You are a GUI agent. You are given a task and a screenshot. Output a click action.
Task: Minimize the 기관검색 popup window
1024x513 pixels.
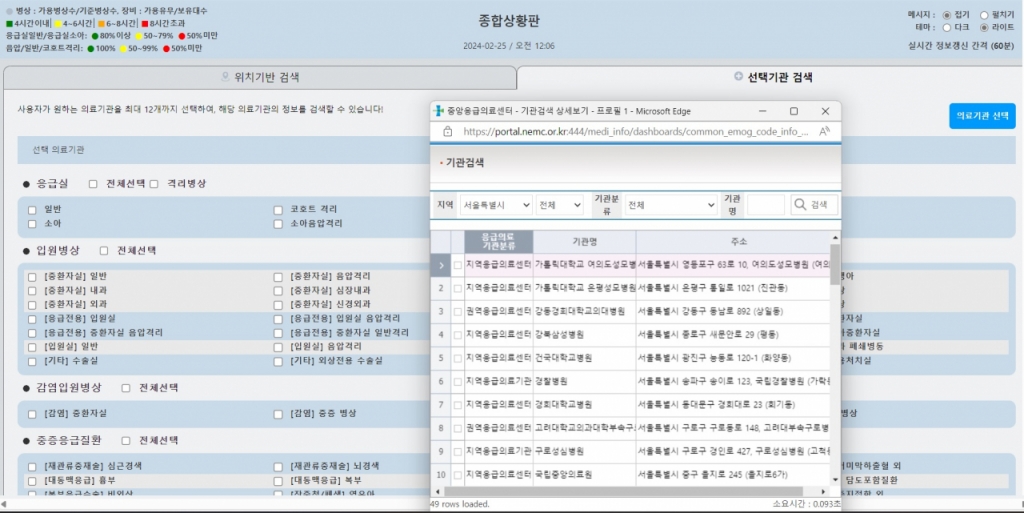click(x=762, y=111)
